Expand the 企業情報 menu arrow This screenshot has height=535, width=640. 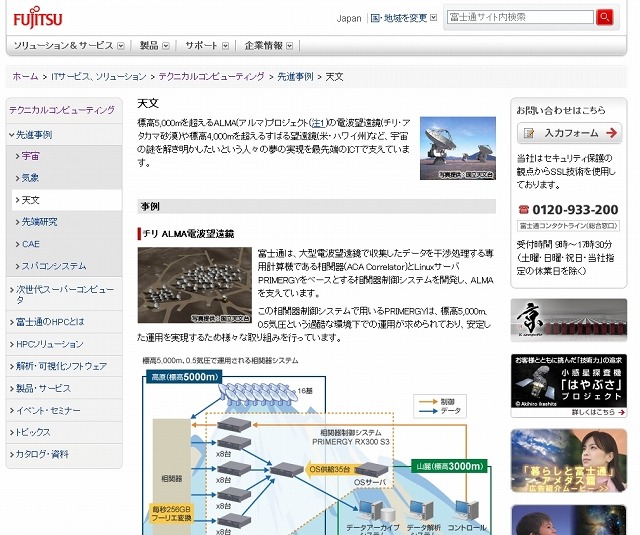tap(289, 46)
